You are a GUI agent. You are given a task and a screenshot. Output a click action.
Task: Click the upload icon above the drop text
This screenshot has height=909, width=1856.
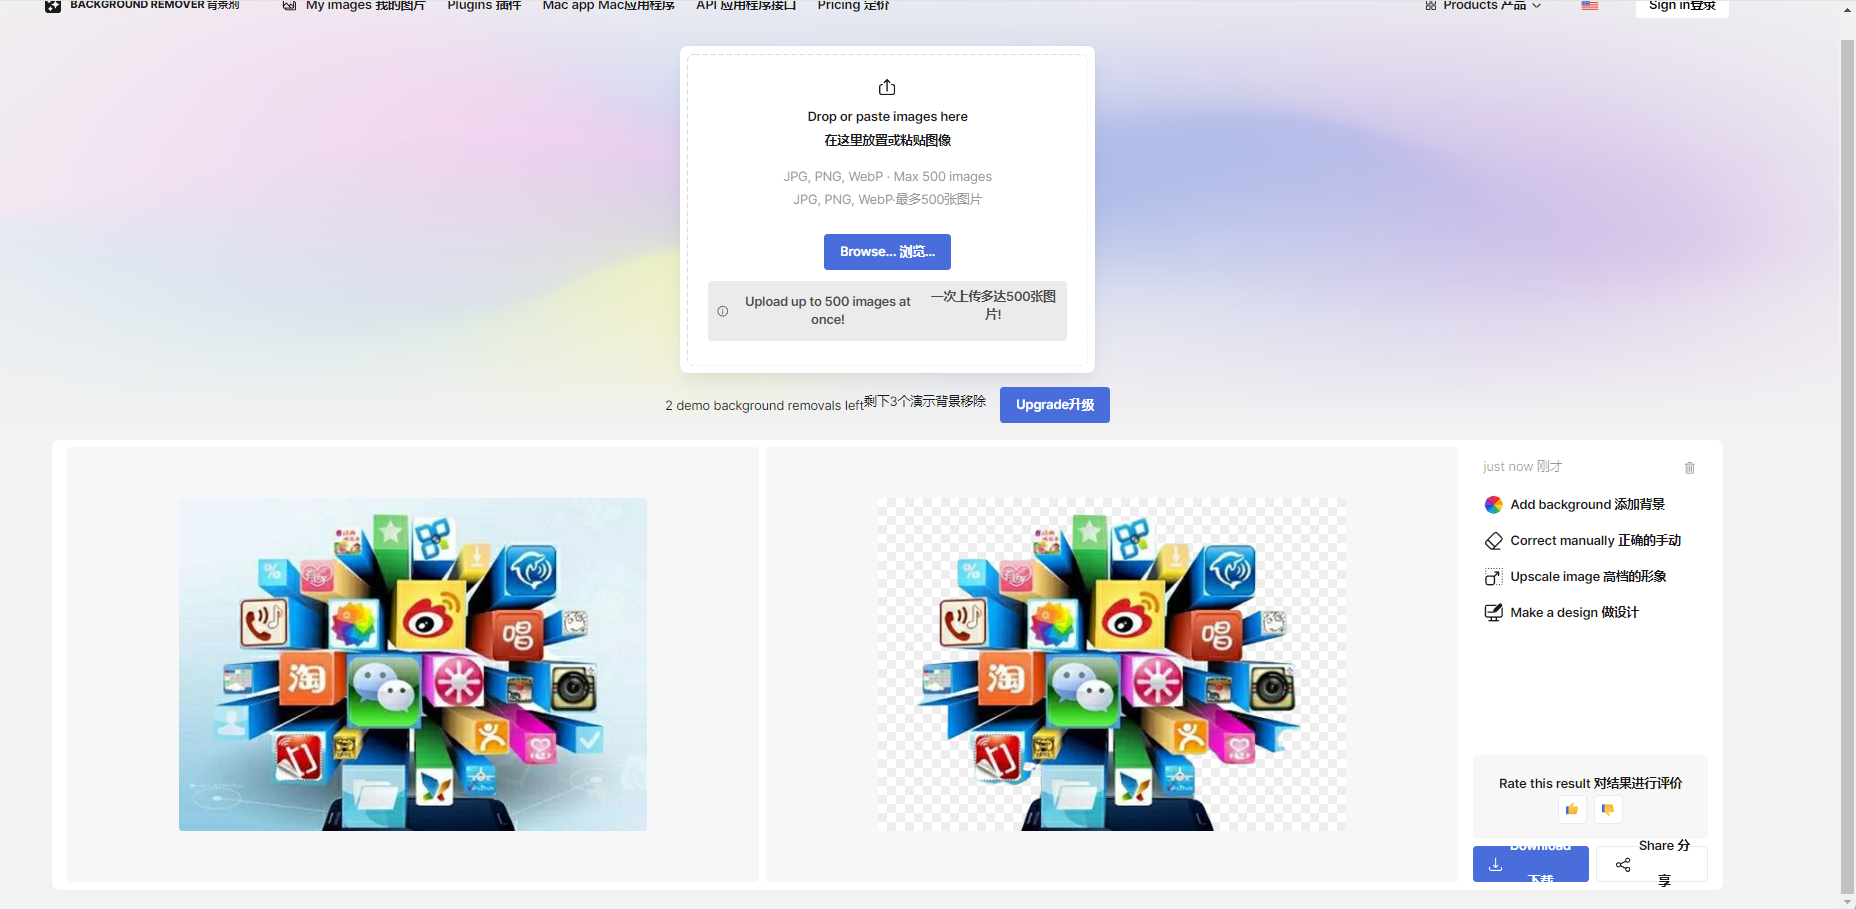tap(887, 87)
